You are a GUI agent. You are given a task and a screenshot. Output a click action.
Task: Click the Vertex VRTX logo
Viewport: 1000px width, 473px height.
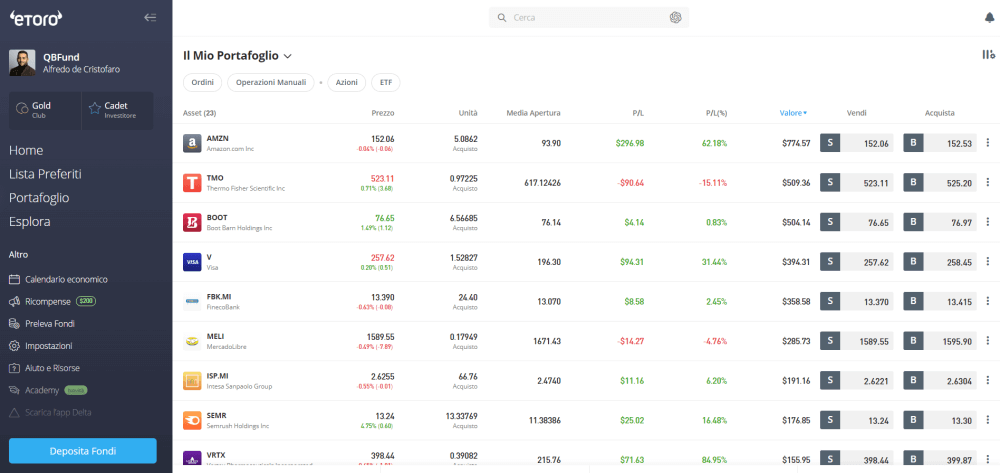click(x=192, y=460)
